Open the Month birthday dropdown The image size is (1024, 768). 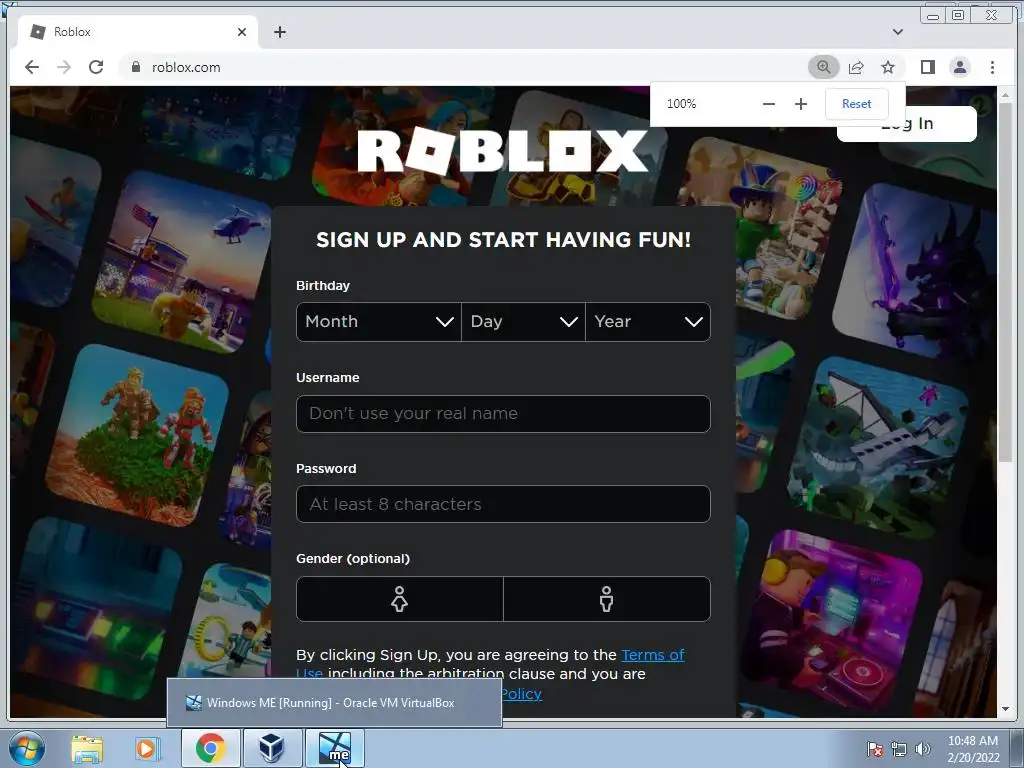(x=379, y=321)
